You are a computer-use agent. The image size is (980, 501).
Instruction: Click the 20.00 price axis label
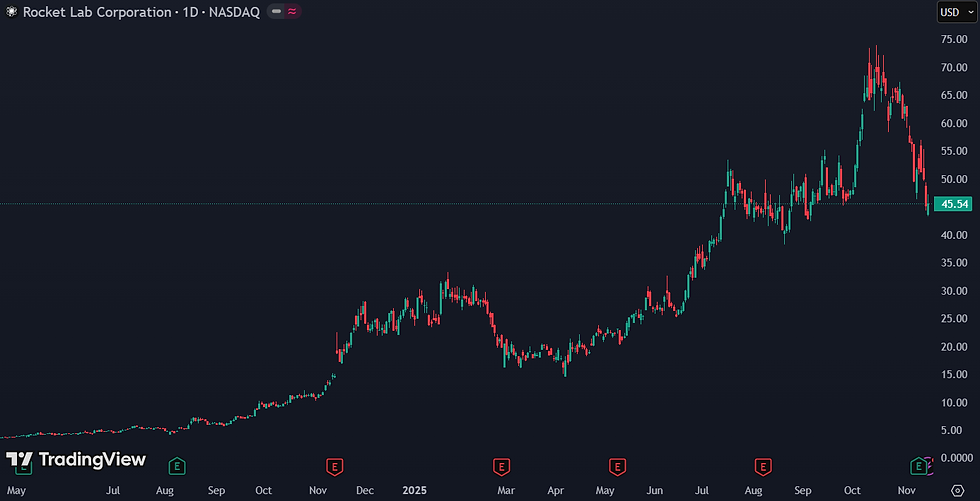pyautogui.click(x=954, y=346)
